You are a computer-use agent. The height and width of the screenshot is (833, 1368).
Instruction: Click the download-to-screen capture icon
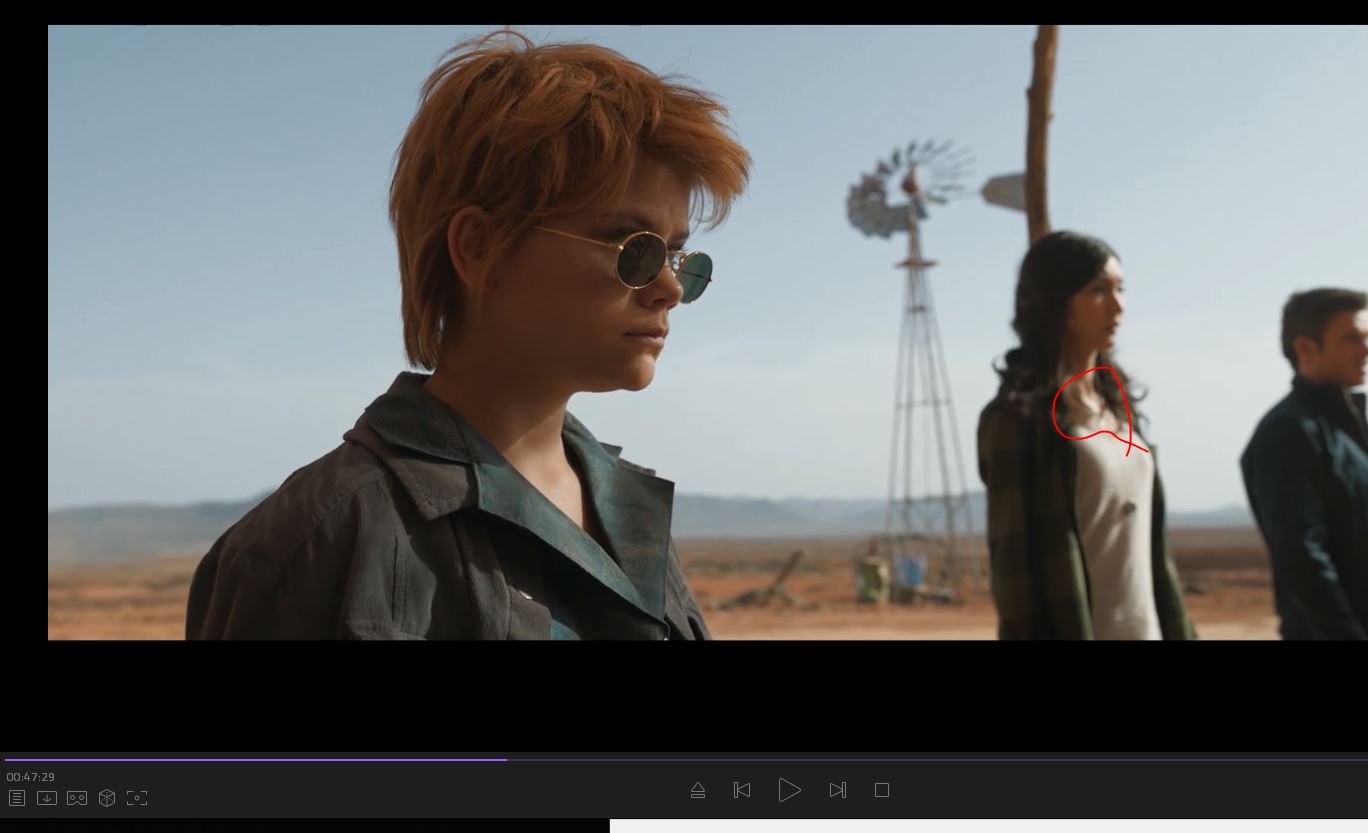pyautogui.click(x=47, y=798)
